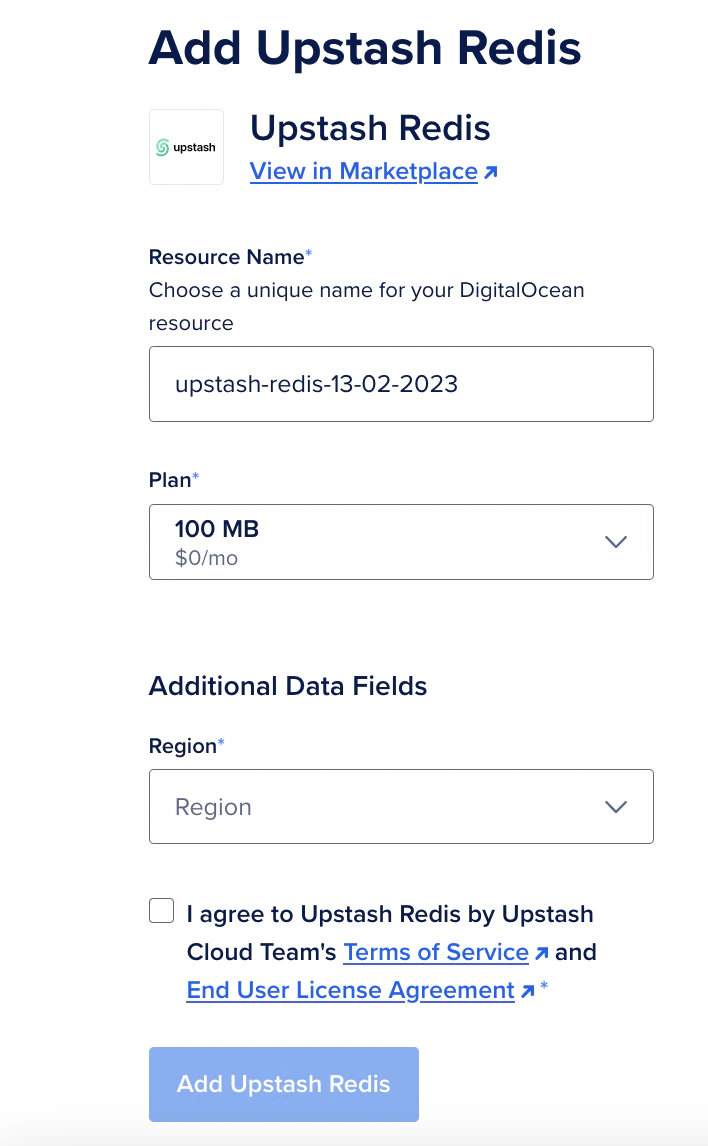Screen dimensions: 708x1146
Task: Click the external arrow icon beside View in Marketplace
Action: (x=491, y=172)
